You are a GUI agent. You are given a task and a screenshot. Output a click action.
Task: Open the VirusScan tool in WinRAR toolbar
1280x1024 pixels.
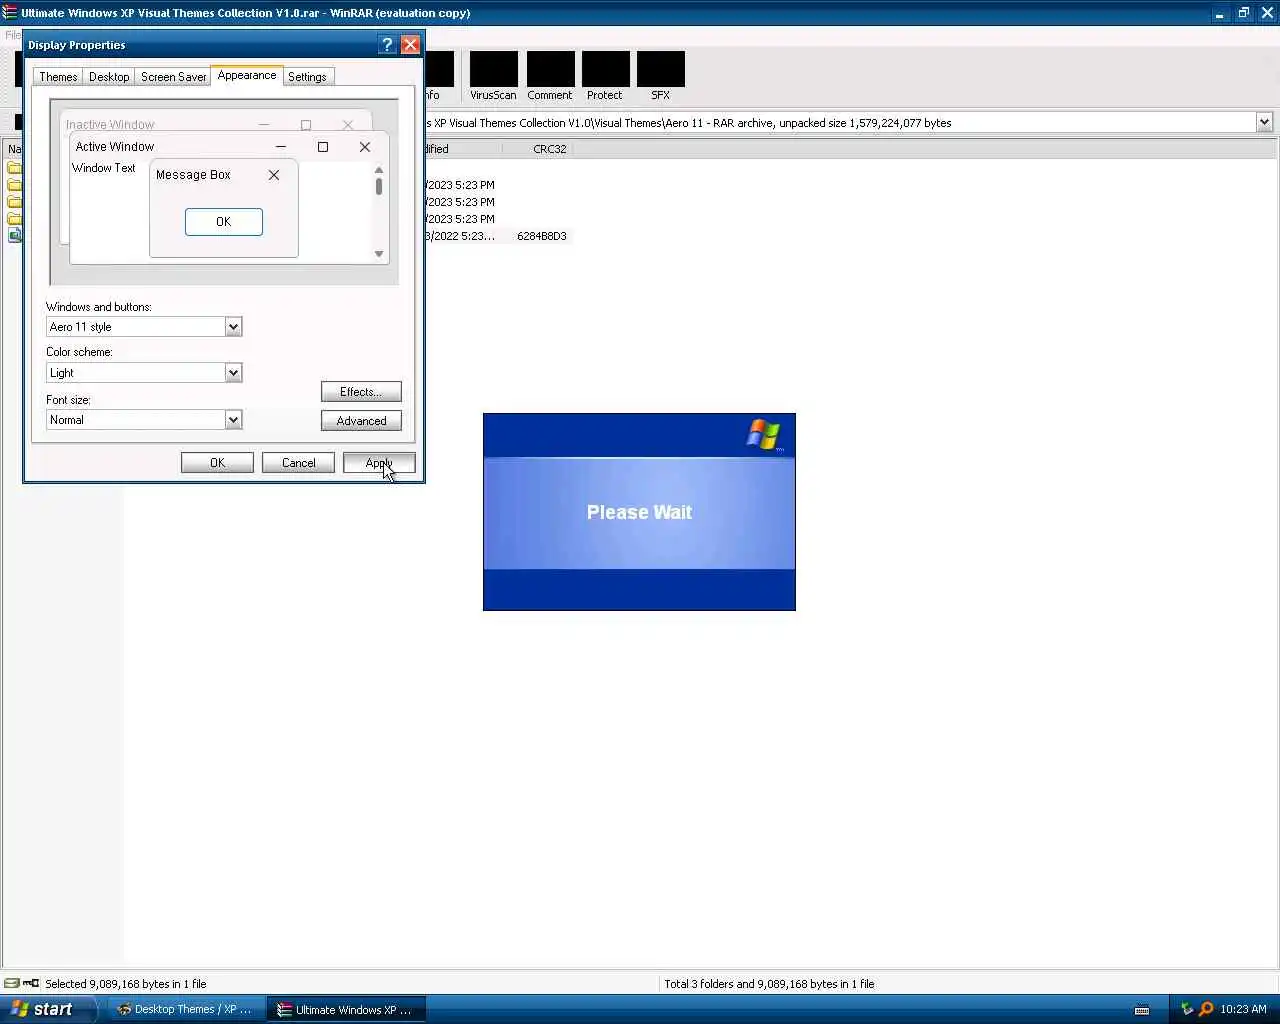[x=493, y=76]
